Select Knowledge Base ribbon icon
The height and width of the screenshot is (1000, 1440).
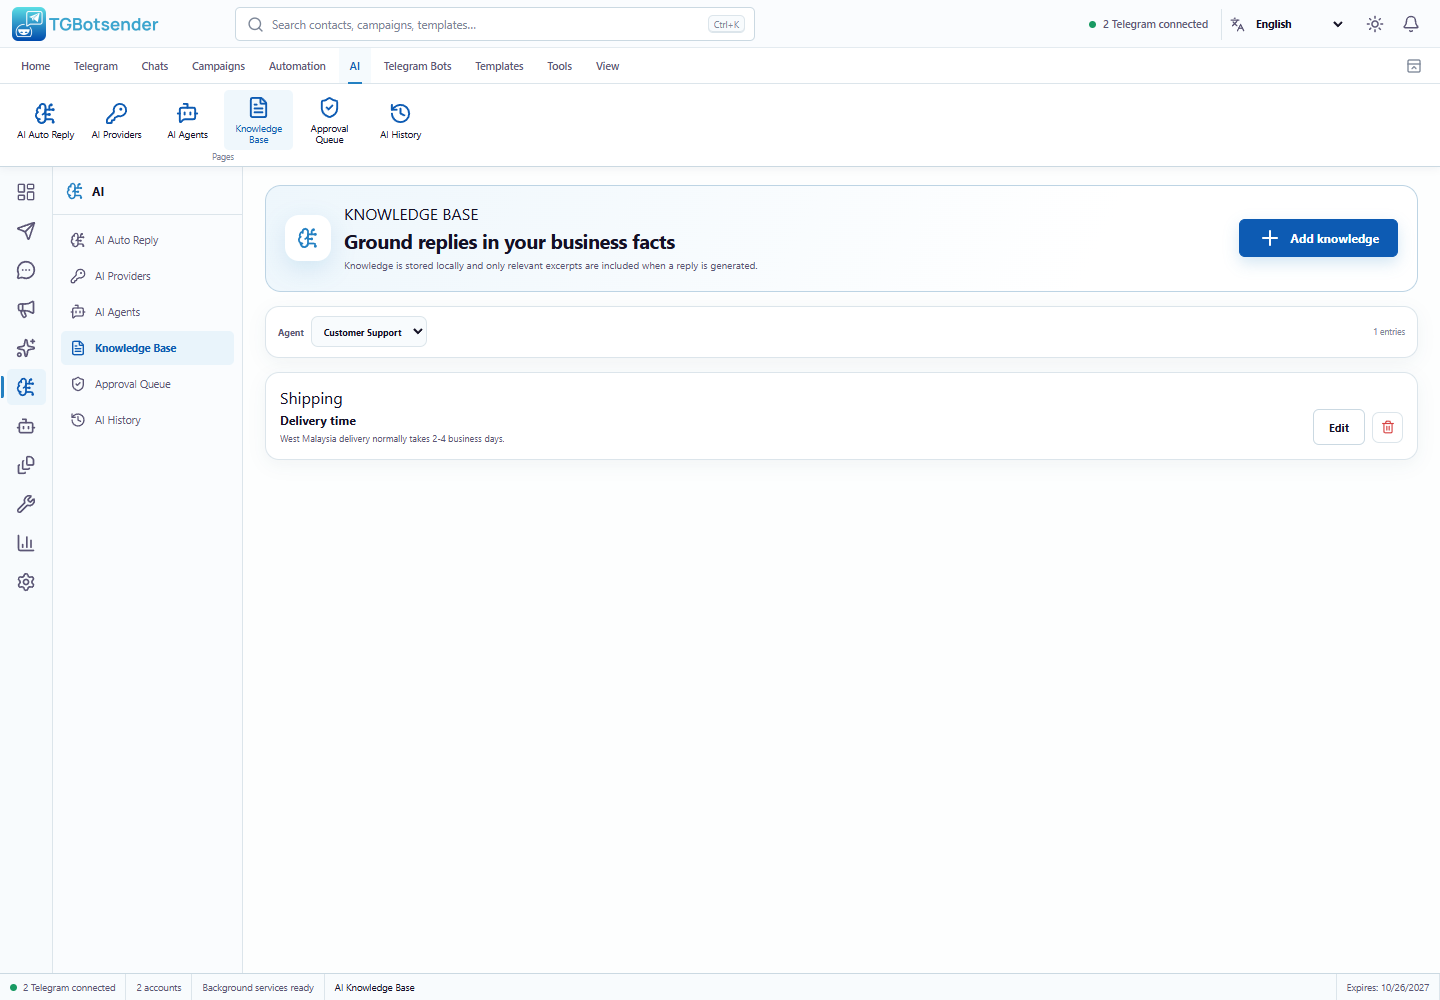click(258, 120)
